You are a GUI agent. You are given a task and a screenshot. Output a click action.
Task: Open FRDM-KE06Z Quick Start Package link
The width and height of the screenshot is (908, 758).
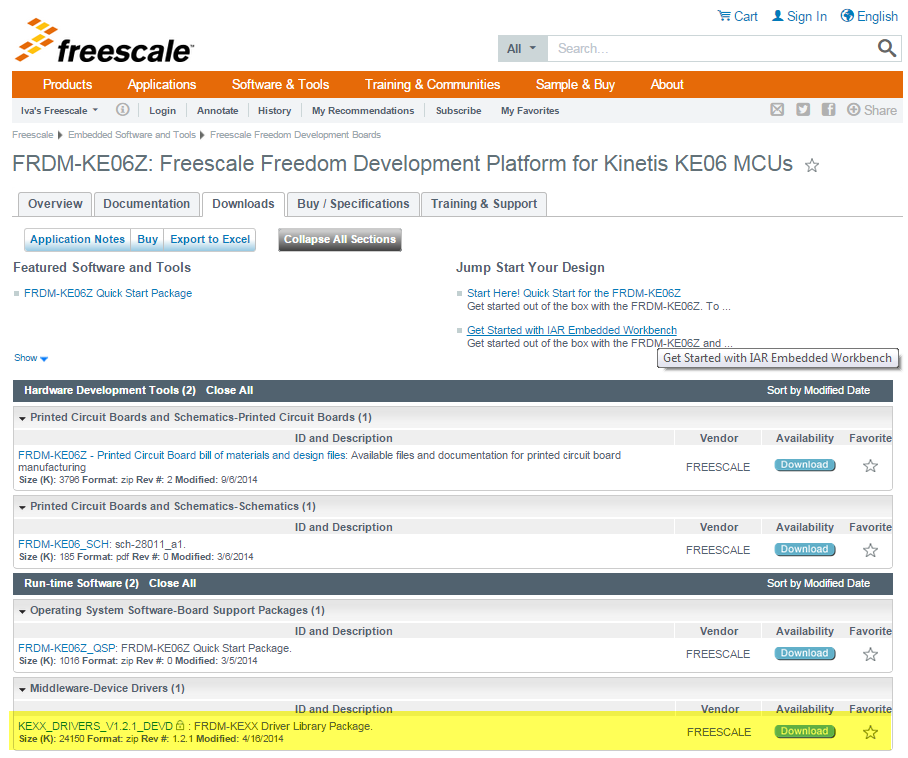coord(108,293)
